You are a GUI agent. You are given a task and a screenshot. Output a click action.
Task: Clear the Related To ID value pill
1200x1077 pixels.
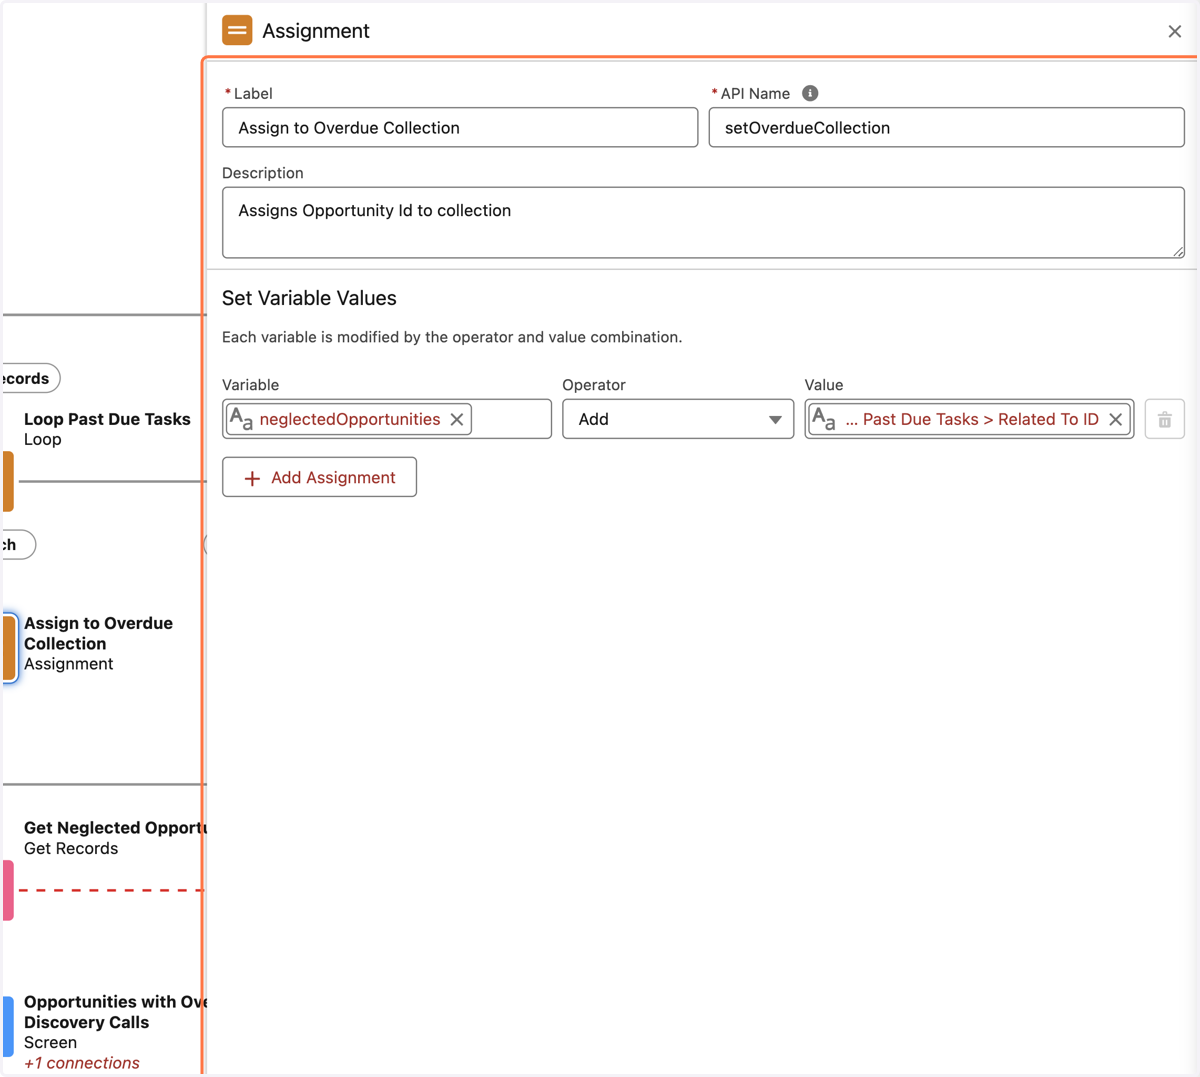pos(1116,419)
